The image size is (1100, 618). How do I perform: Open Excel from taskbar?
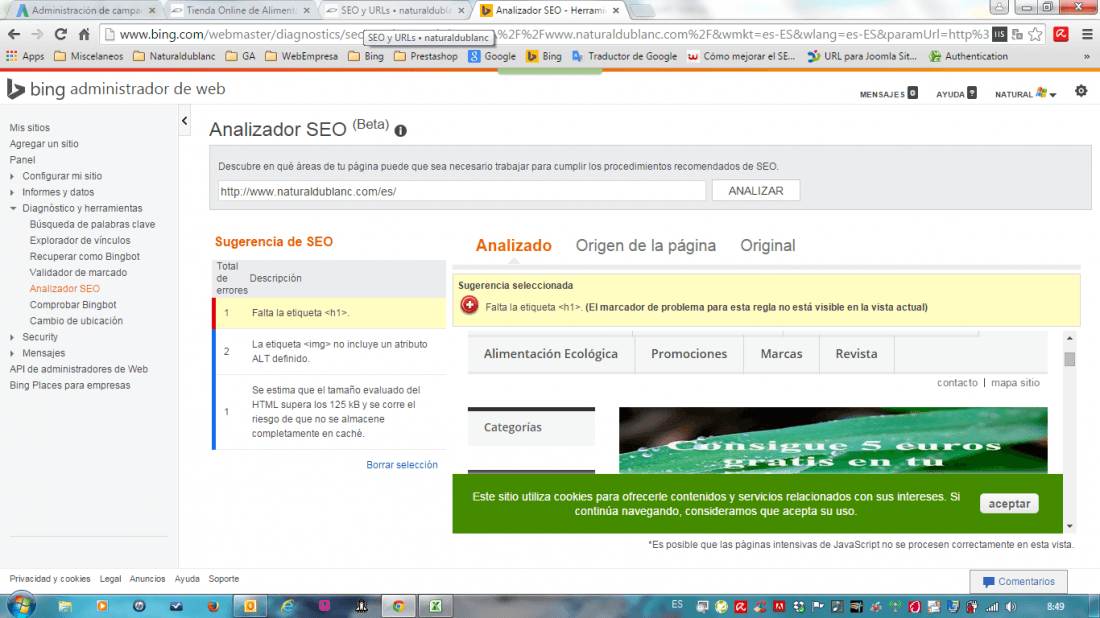tap(436, 606)
